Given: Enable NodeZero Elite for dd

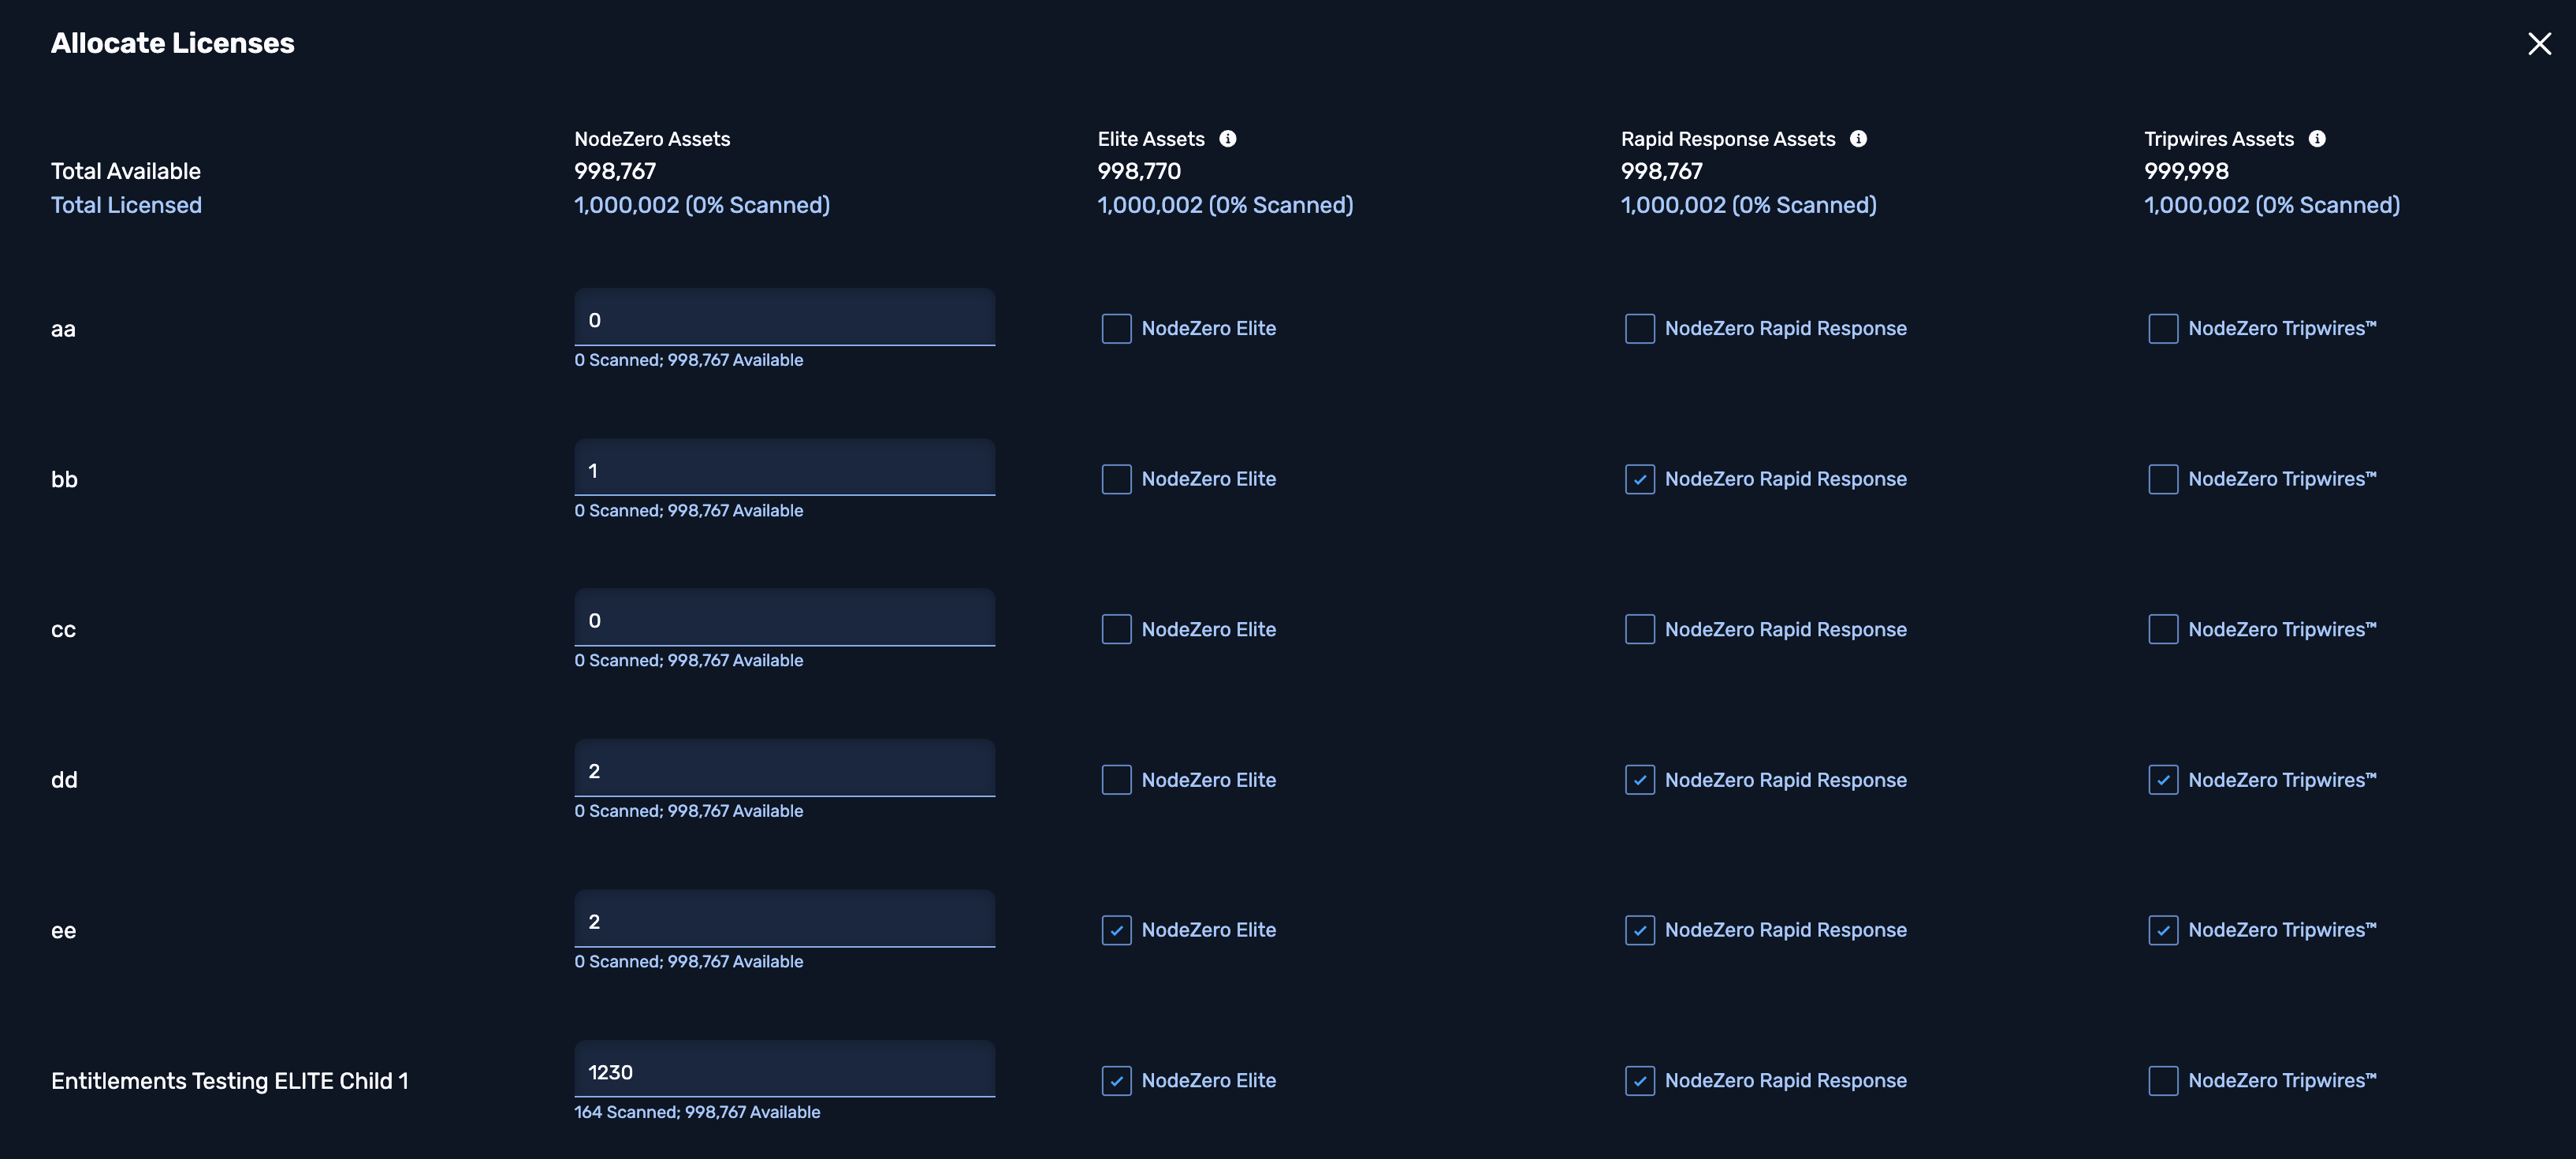Looking at the screenshot, I should (1116, 780).
